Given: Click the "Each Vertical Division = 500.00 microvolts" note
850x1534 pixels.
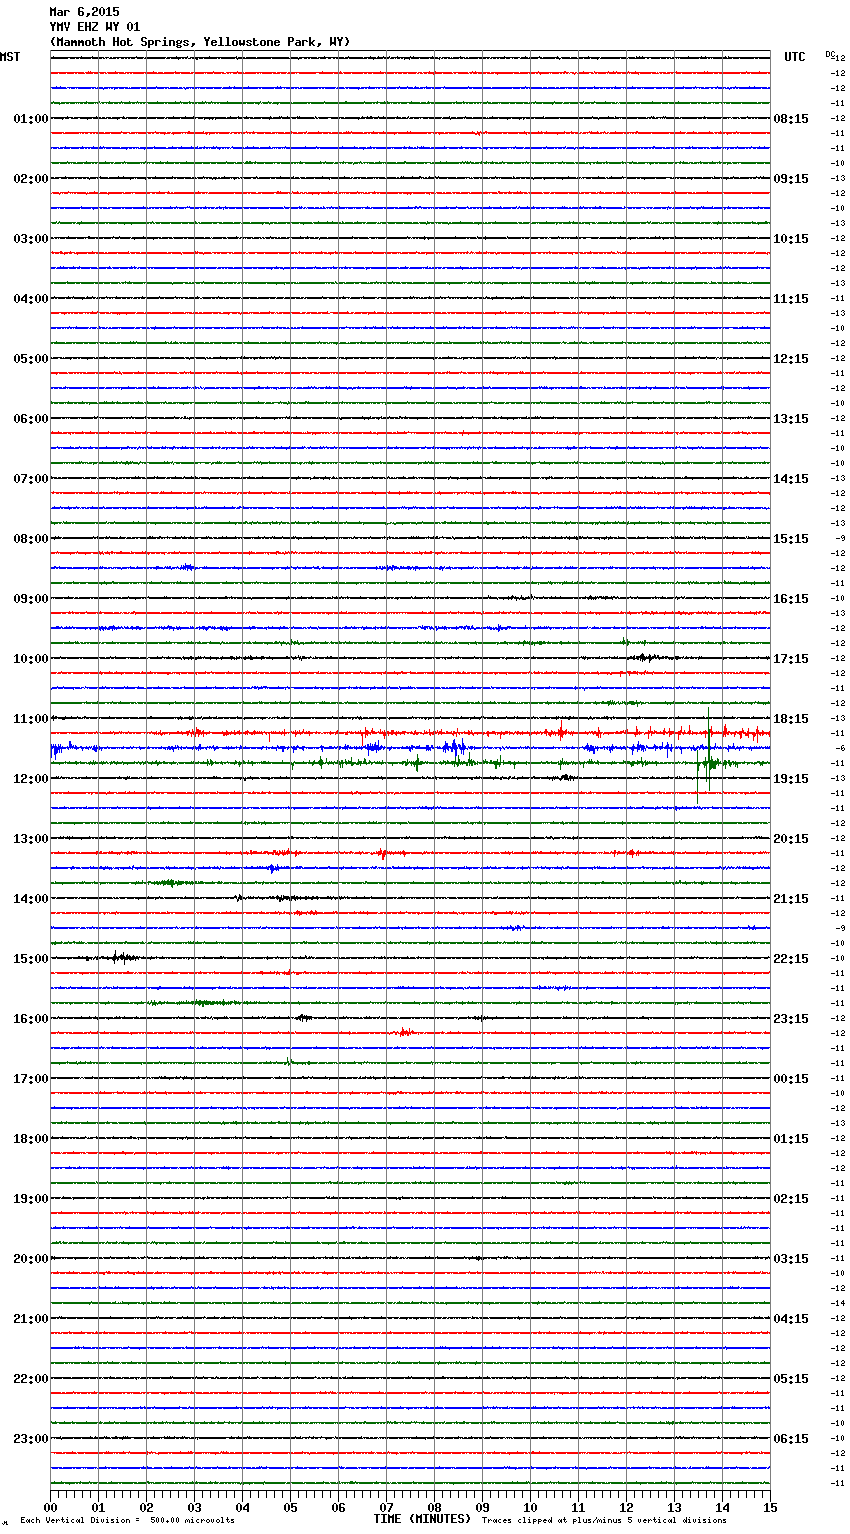Looking at the screenshot, I should pos(127,1520).
